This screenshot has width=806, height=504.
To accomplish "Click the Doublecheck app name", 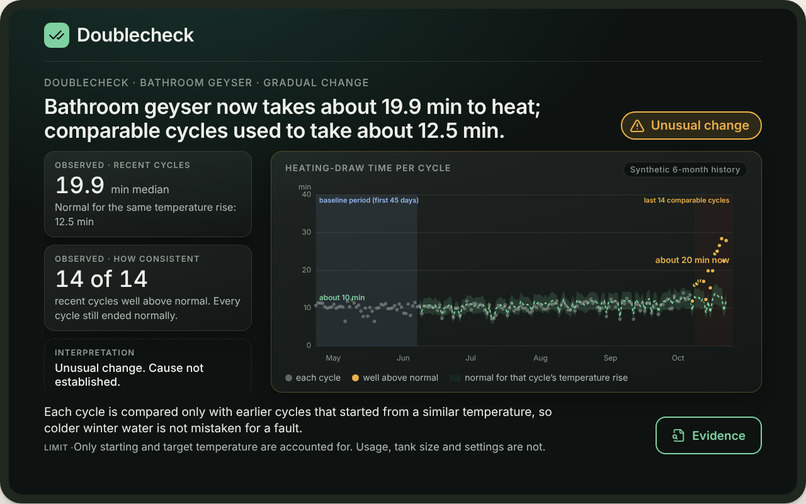I will (135, 35).
